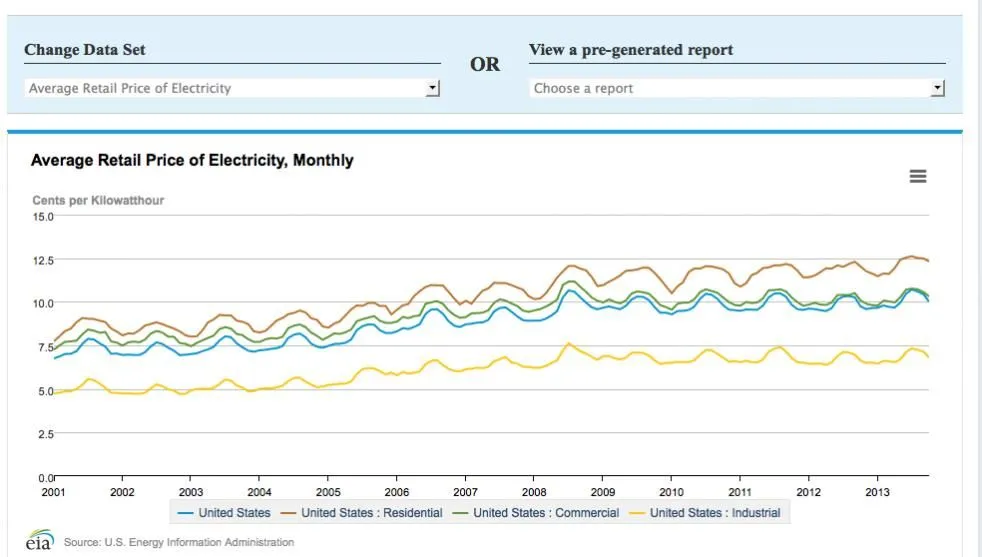Click the Source: U.S. Energy Information Administration text
Viewport: 982px width, 557px height.
tap(179, 542)
